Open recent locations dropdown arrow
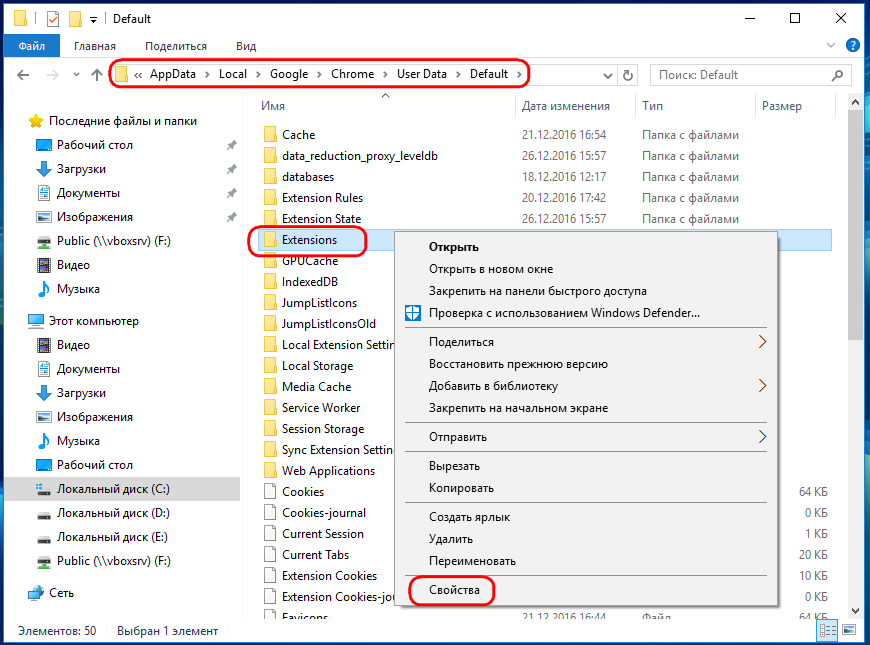Screen dimensions: 870x645 pos(76,75)
